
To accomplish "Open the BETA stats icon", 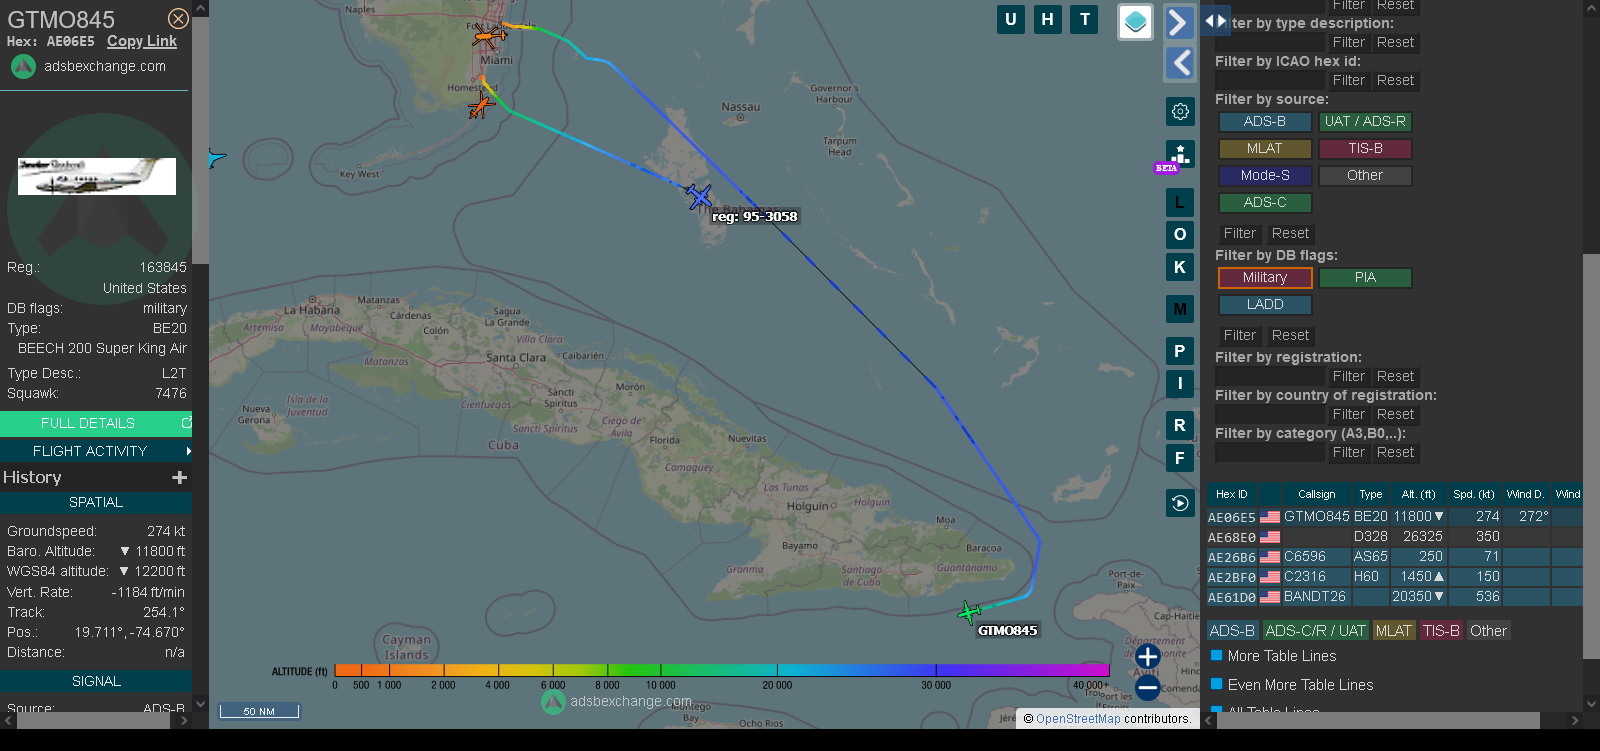I will pos(1180,155).
